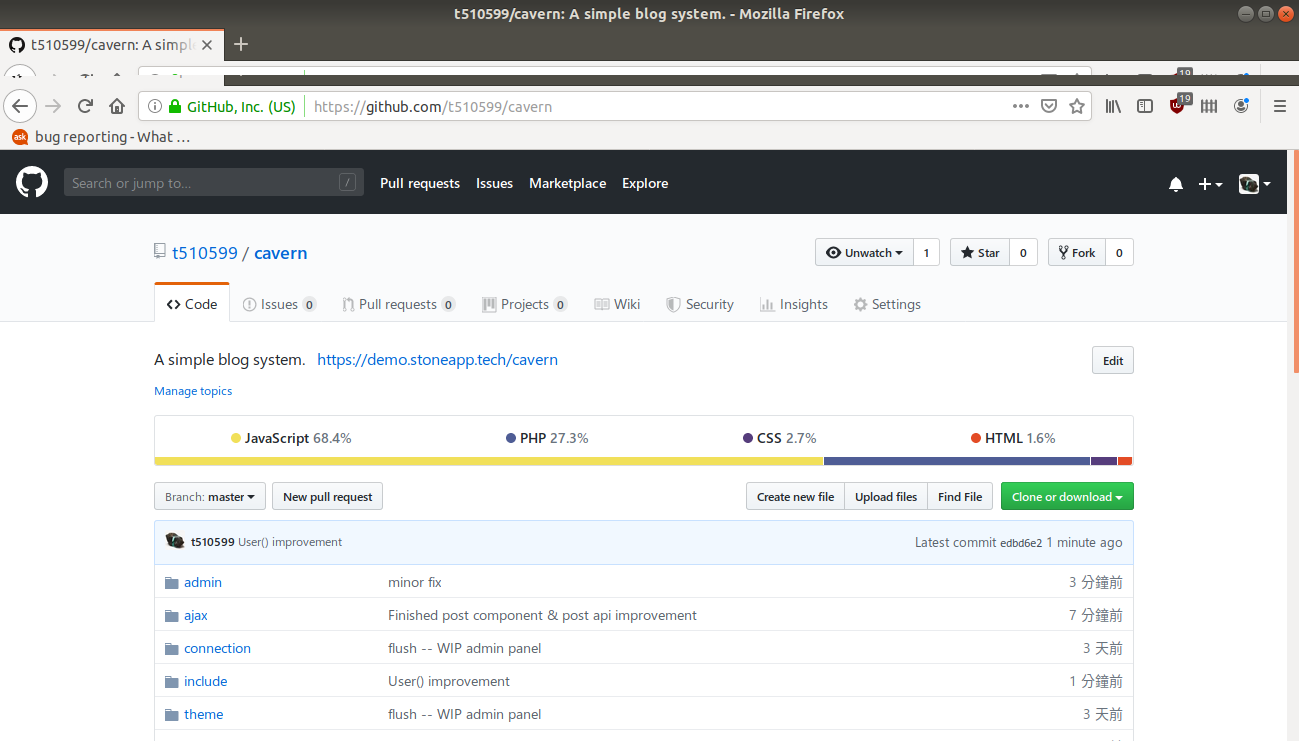The width and height of the screenshot is (1299, 741).
Task: Open the demo.stoneapp.tech/cavern link
Action: pyautogui.click(x=437, y=360)
